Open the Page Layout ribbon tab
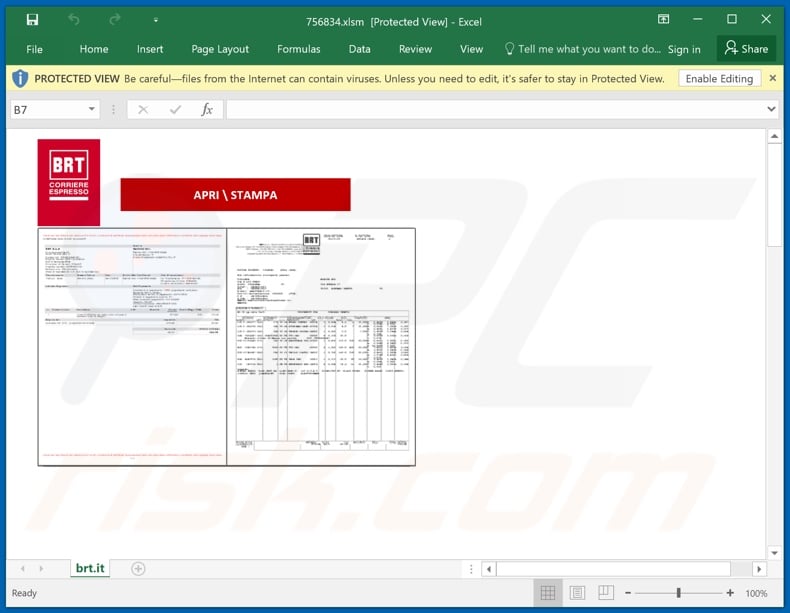Image resolution: width=790 pixels, height=613 pixels. coord(220,49)
